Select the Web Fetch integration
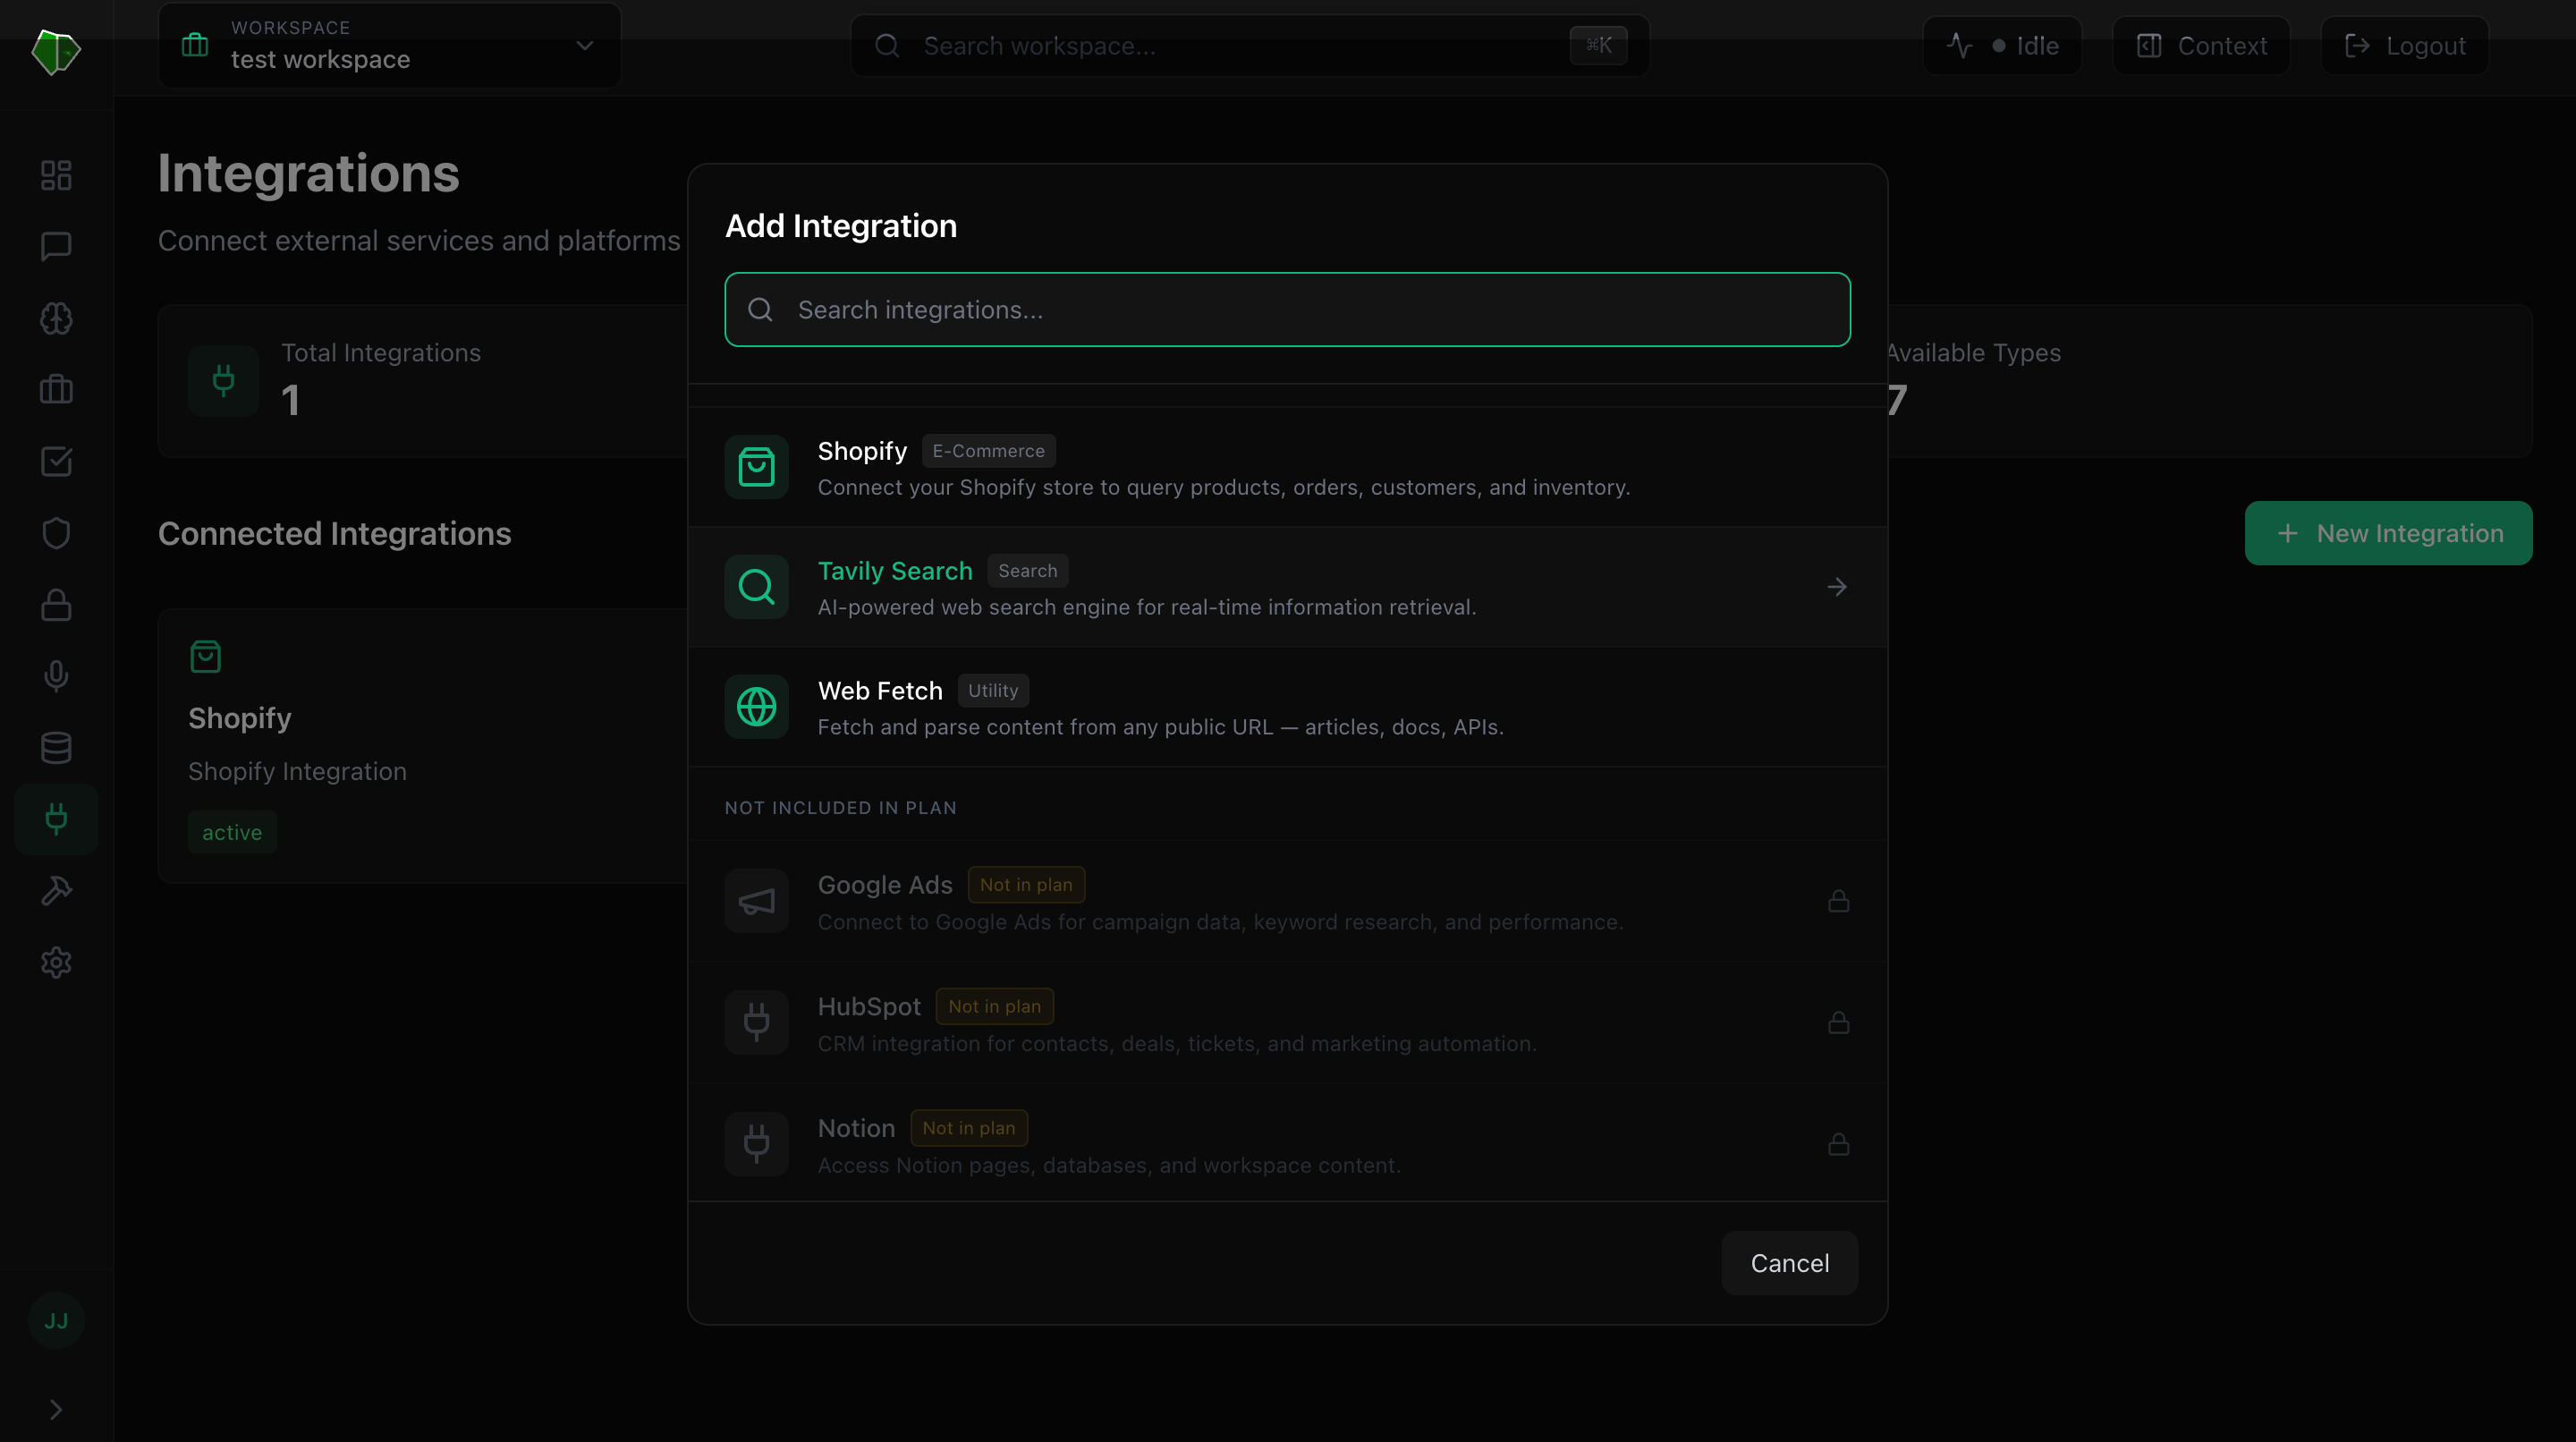The height and width of the screenshot is (1442, 2576). [1287, 707]
